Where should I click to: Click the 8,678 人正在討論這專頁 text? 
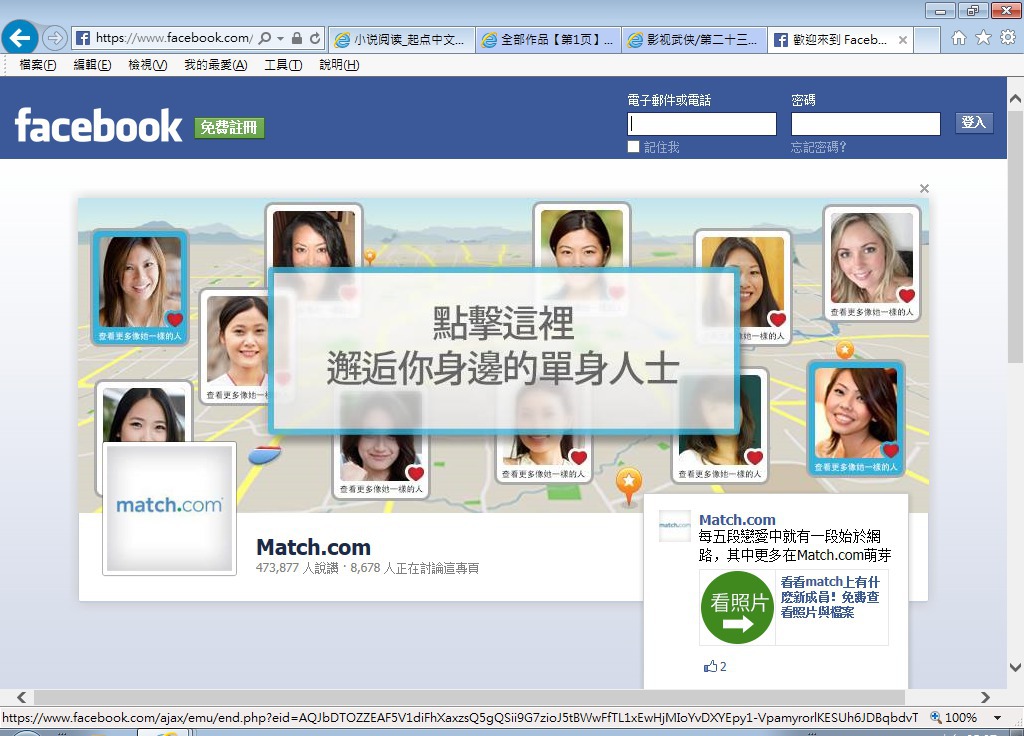pos(415,568)
